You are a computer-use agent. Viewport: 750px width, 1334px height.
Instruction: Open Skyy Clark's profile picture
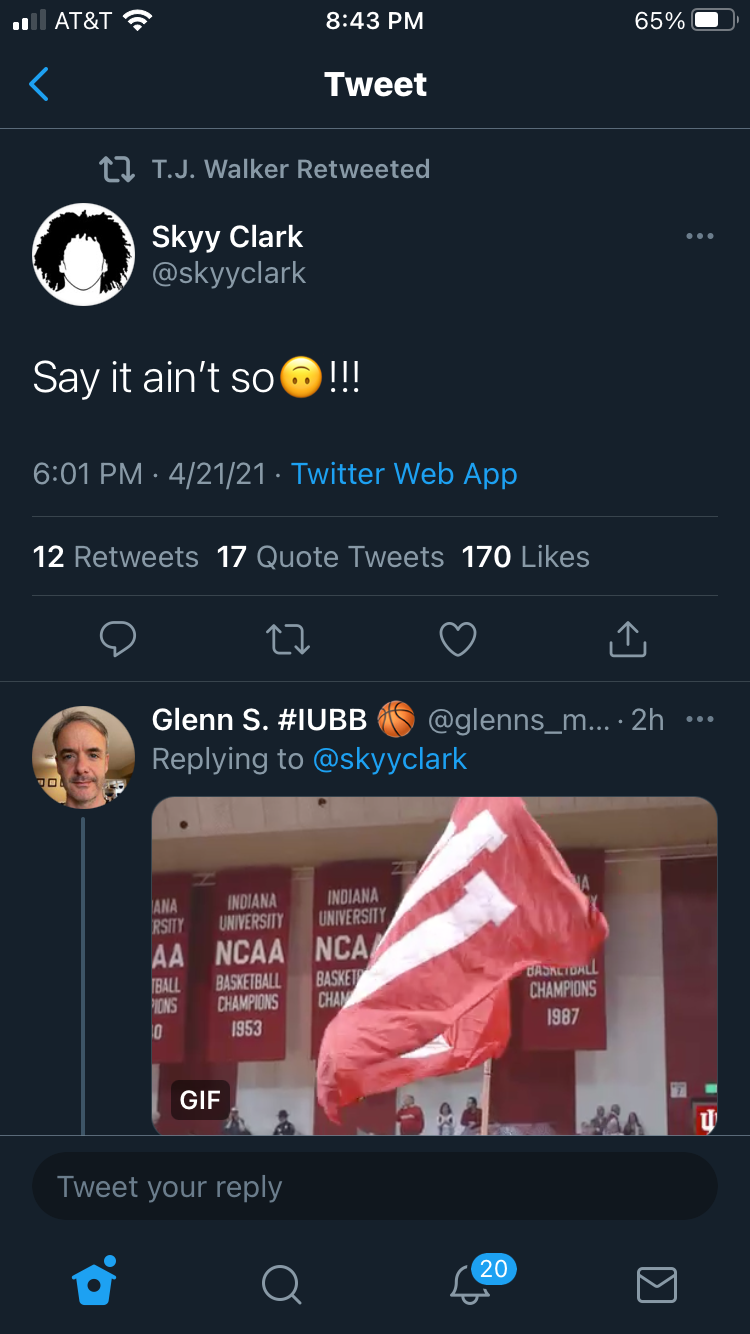(x=83, y=254)
